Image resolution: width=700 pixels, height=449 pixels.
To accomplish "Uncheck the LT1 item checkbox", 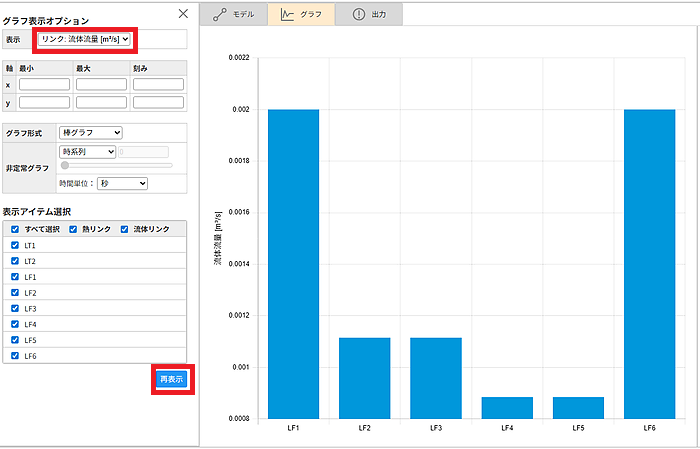I will (x=14, y=245).
